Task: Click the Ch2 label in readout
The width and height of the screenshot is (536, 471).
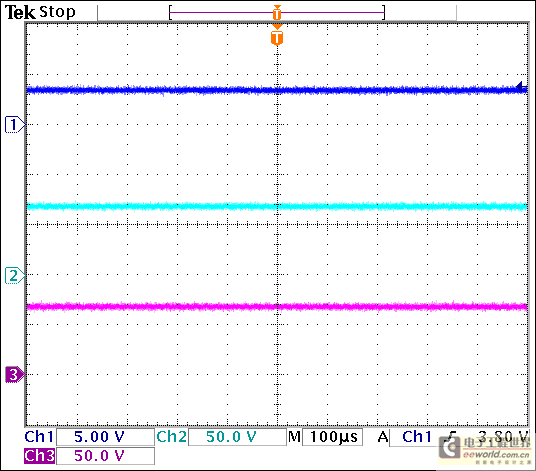Action: coord(172,437)
